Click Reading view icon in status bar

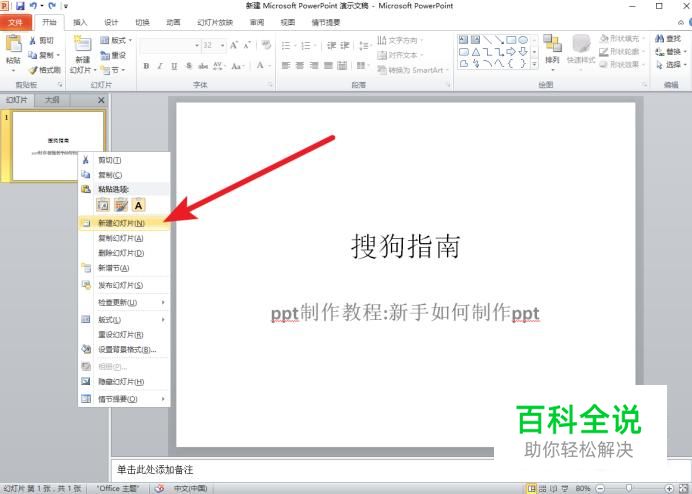(553, 488)
